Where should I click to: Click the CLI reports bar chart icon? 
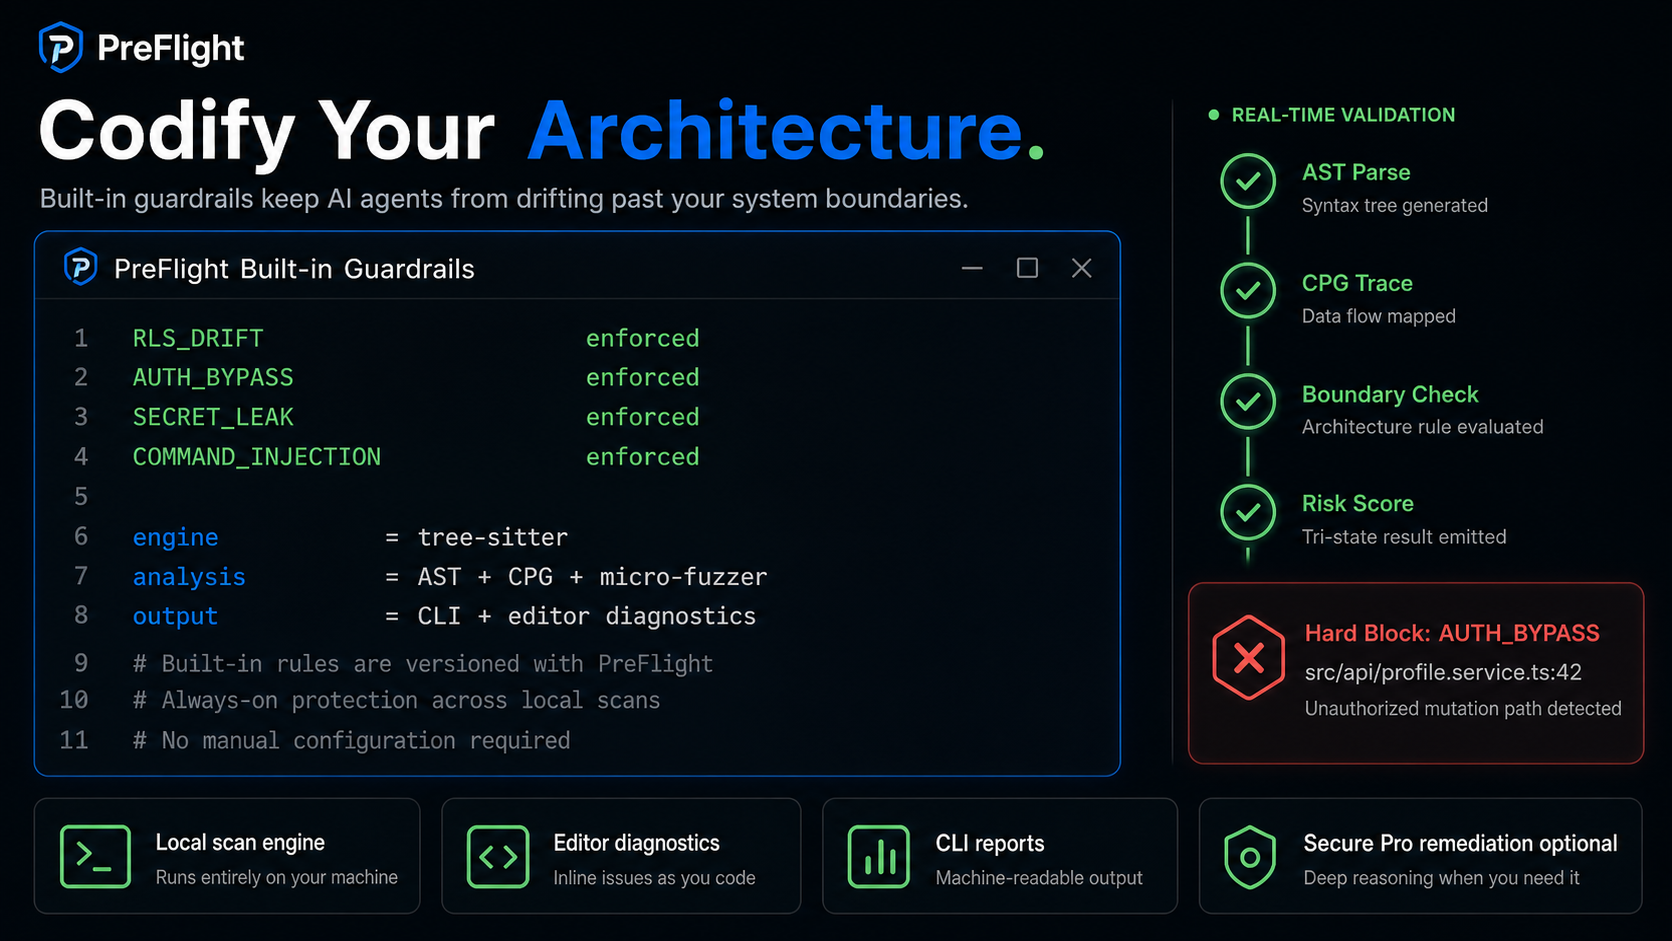[x=879, y=857]
